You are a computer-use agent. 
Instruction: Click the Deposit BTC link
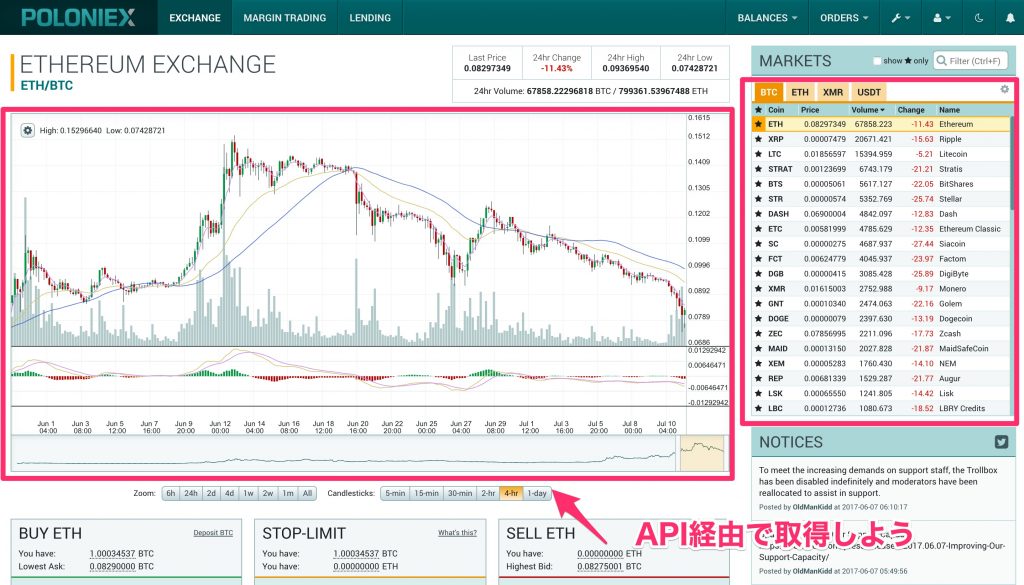[213, 533]
